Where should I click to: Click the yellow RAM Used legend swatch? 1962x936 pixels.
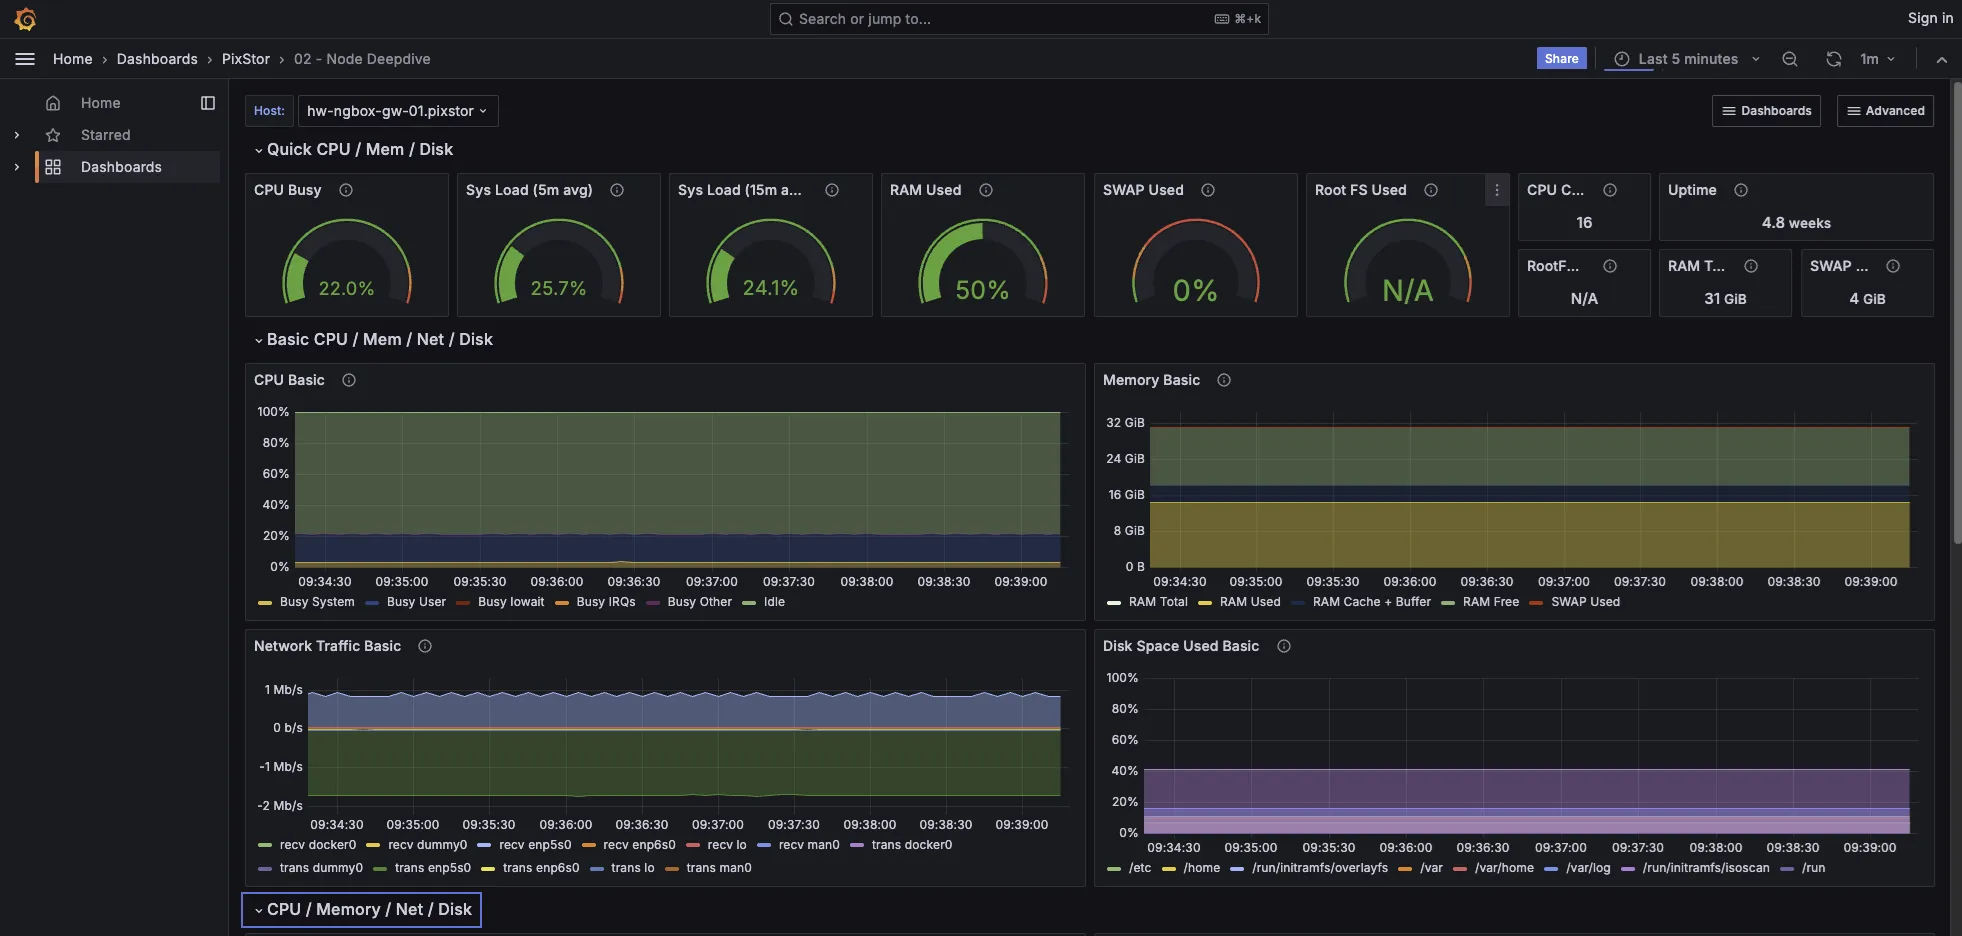coord(1205,603)
